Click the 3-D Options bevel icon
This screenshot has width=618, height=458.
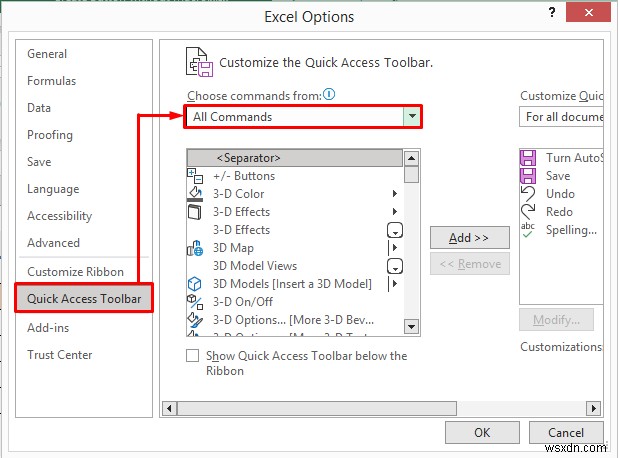(195, 320)
